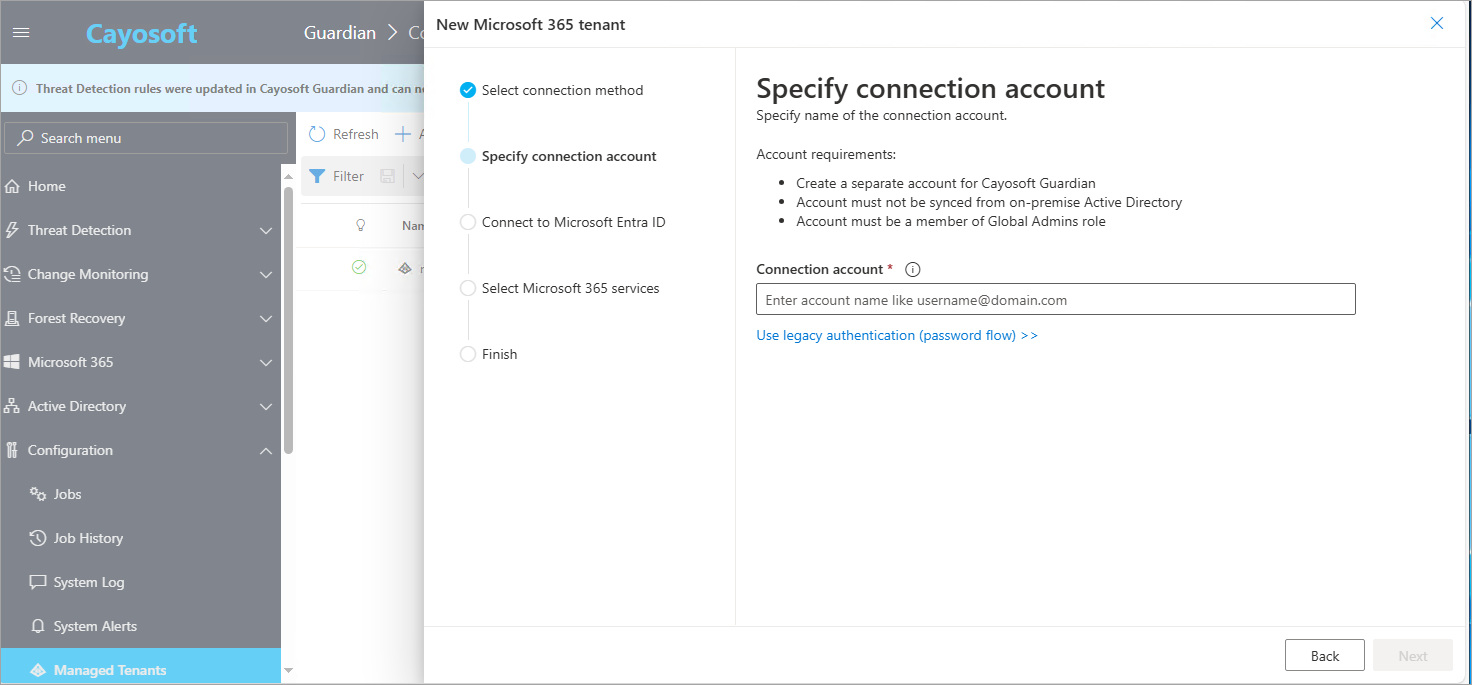Click Use legacy authentication link

897,335
